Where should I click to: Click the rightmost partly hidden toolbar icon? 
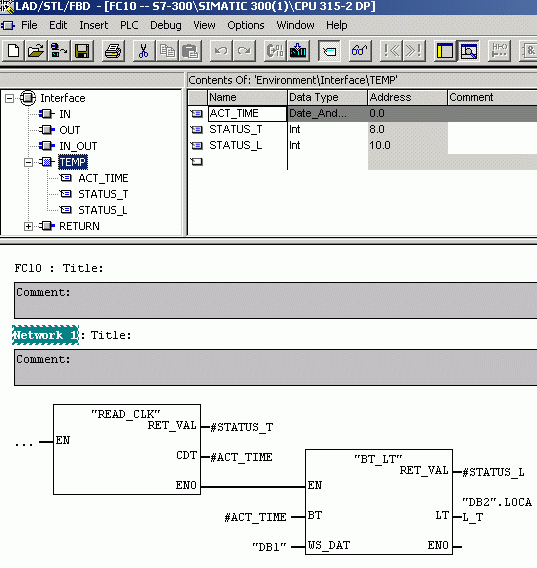[529, 51]
